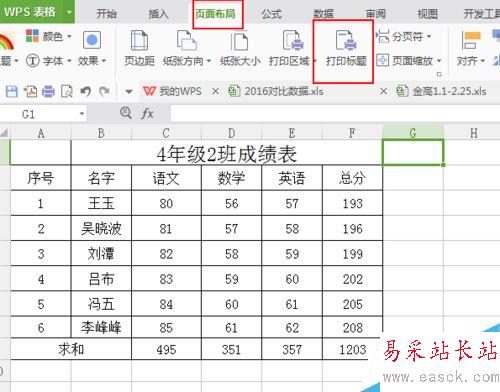Switch to the 开始 tab
500x392 pixels.
[106, 14]
